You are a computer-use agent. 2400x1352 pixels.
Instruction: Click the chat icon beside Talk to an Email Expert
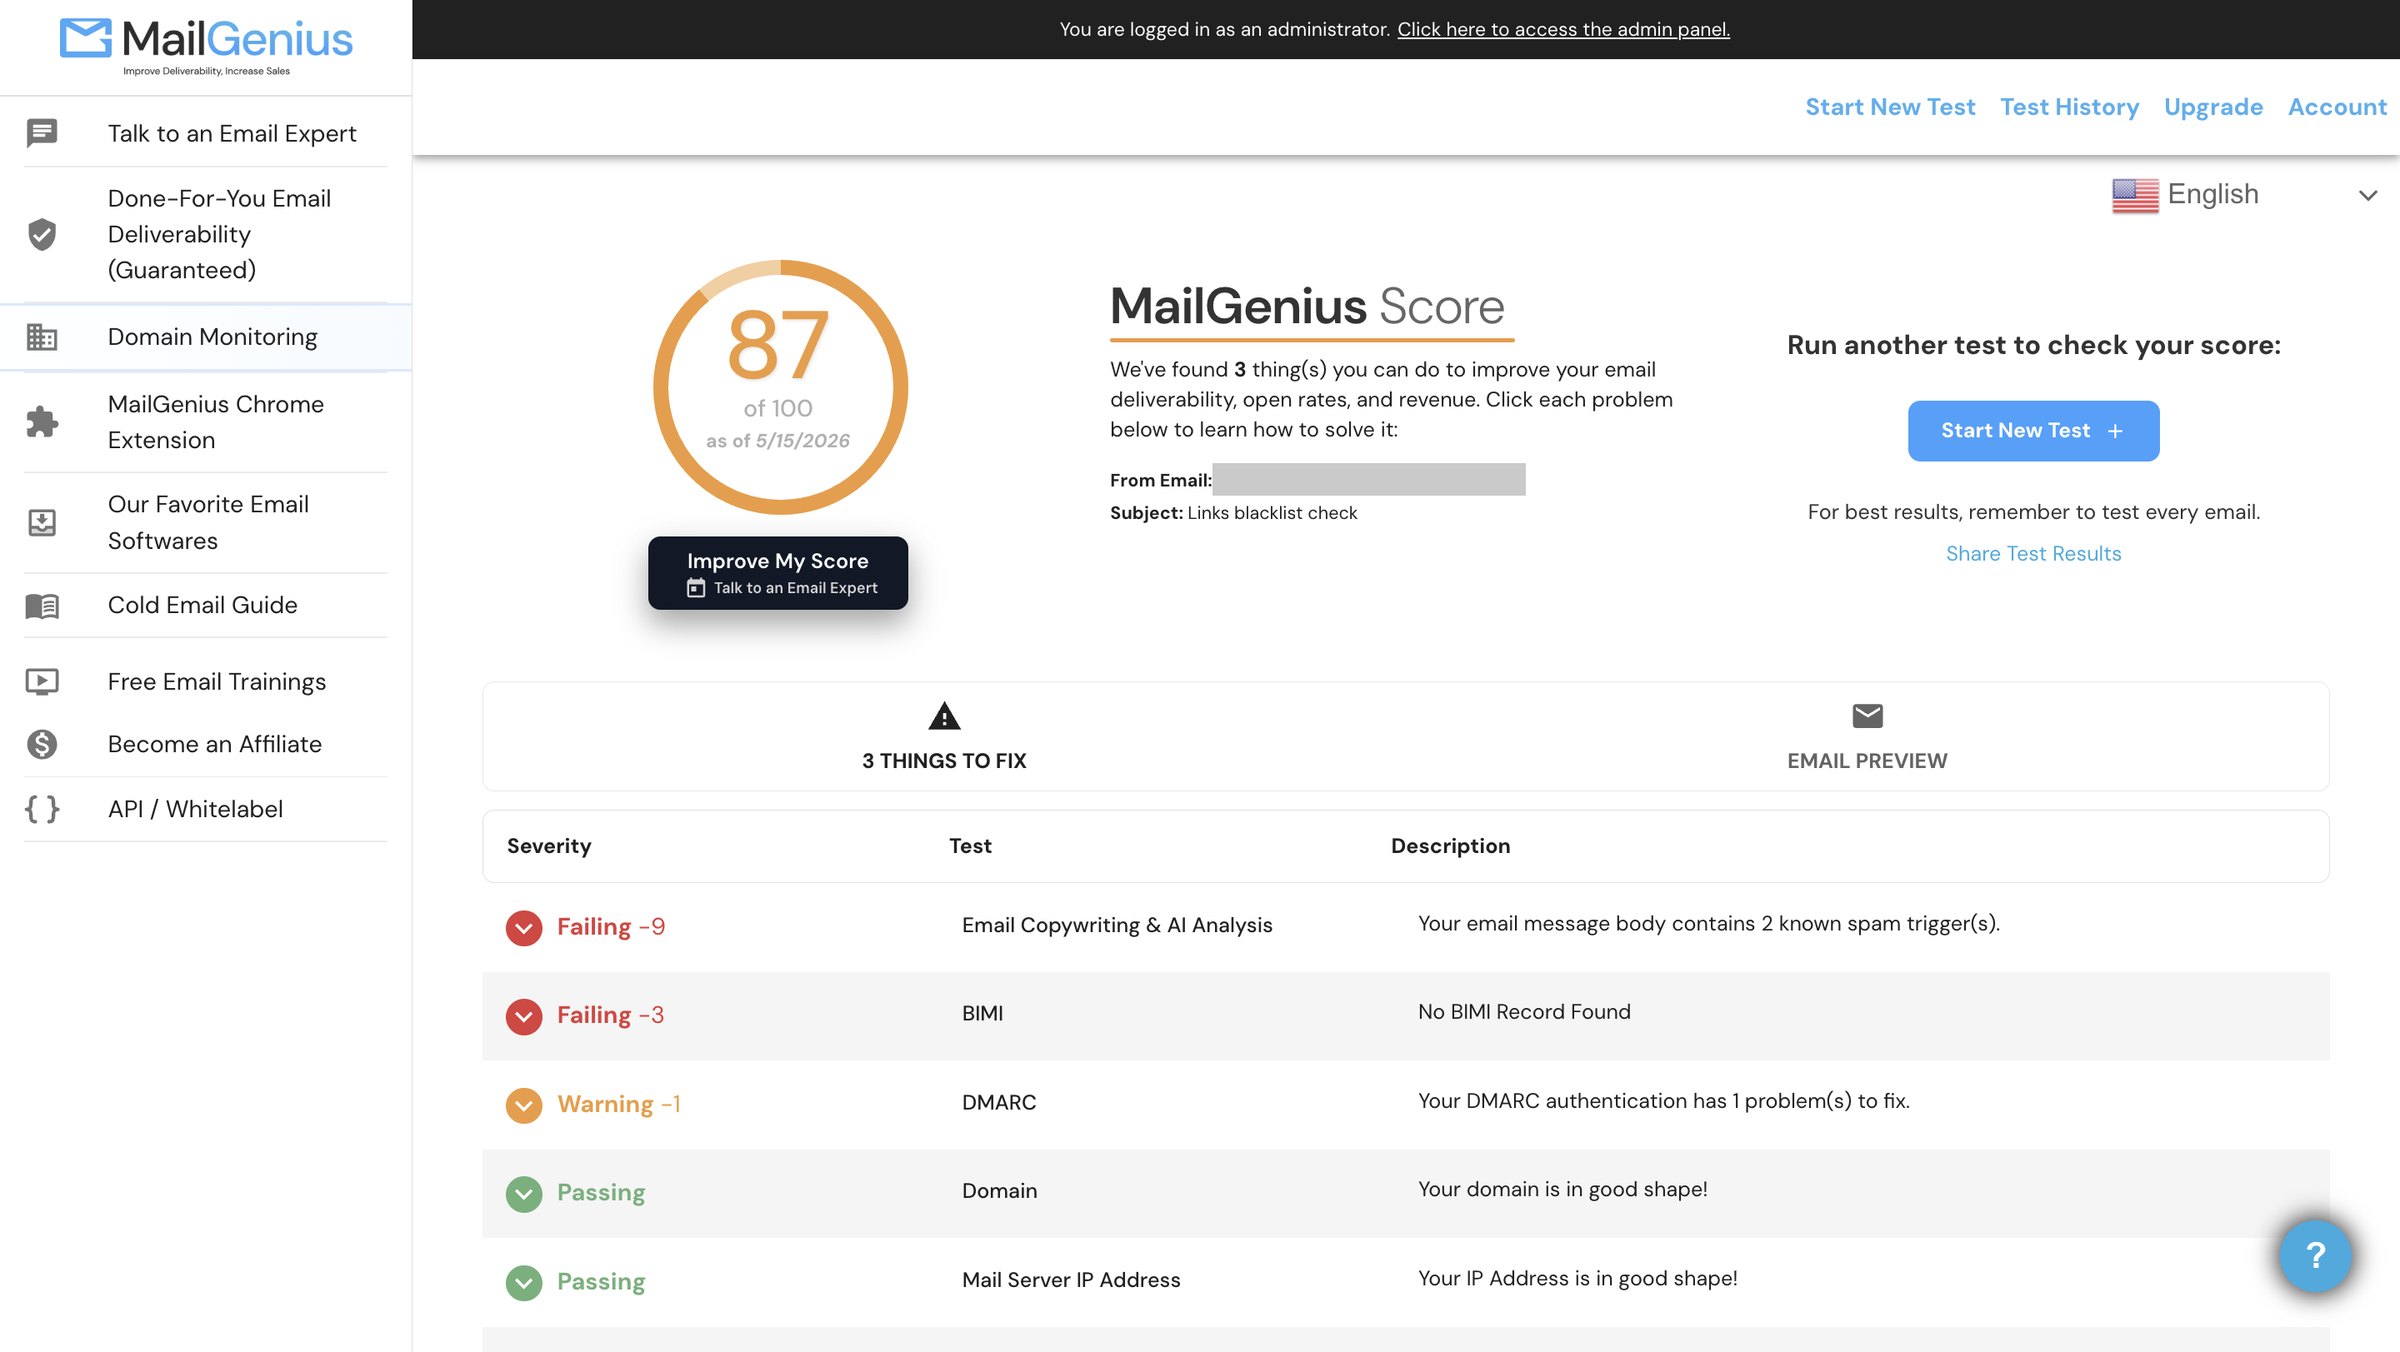tap(42, 133)
